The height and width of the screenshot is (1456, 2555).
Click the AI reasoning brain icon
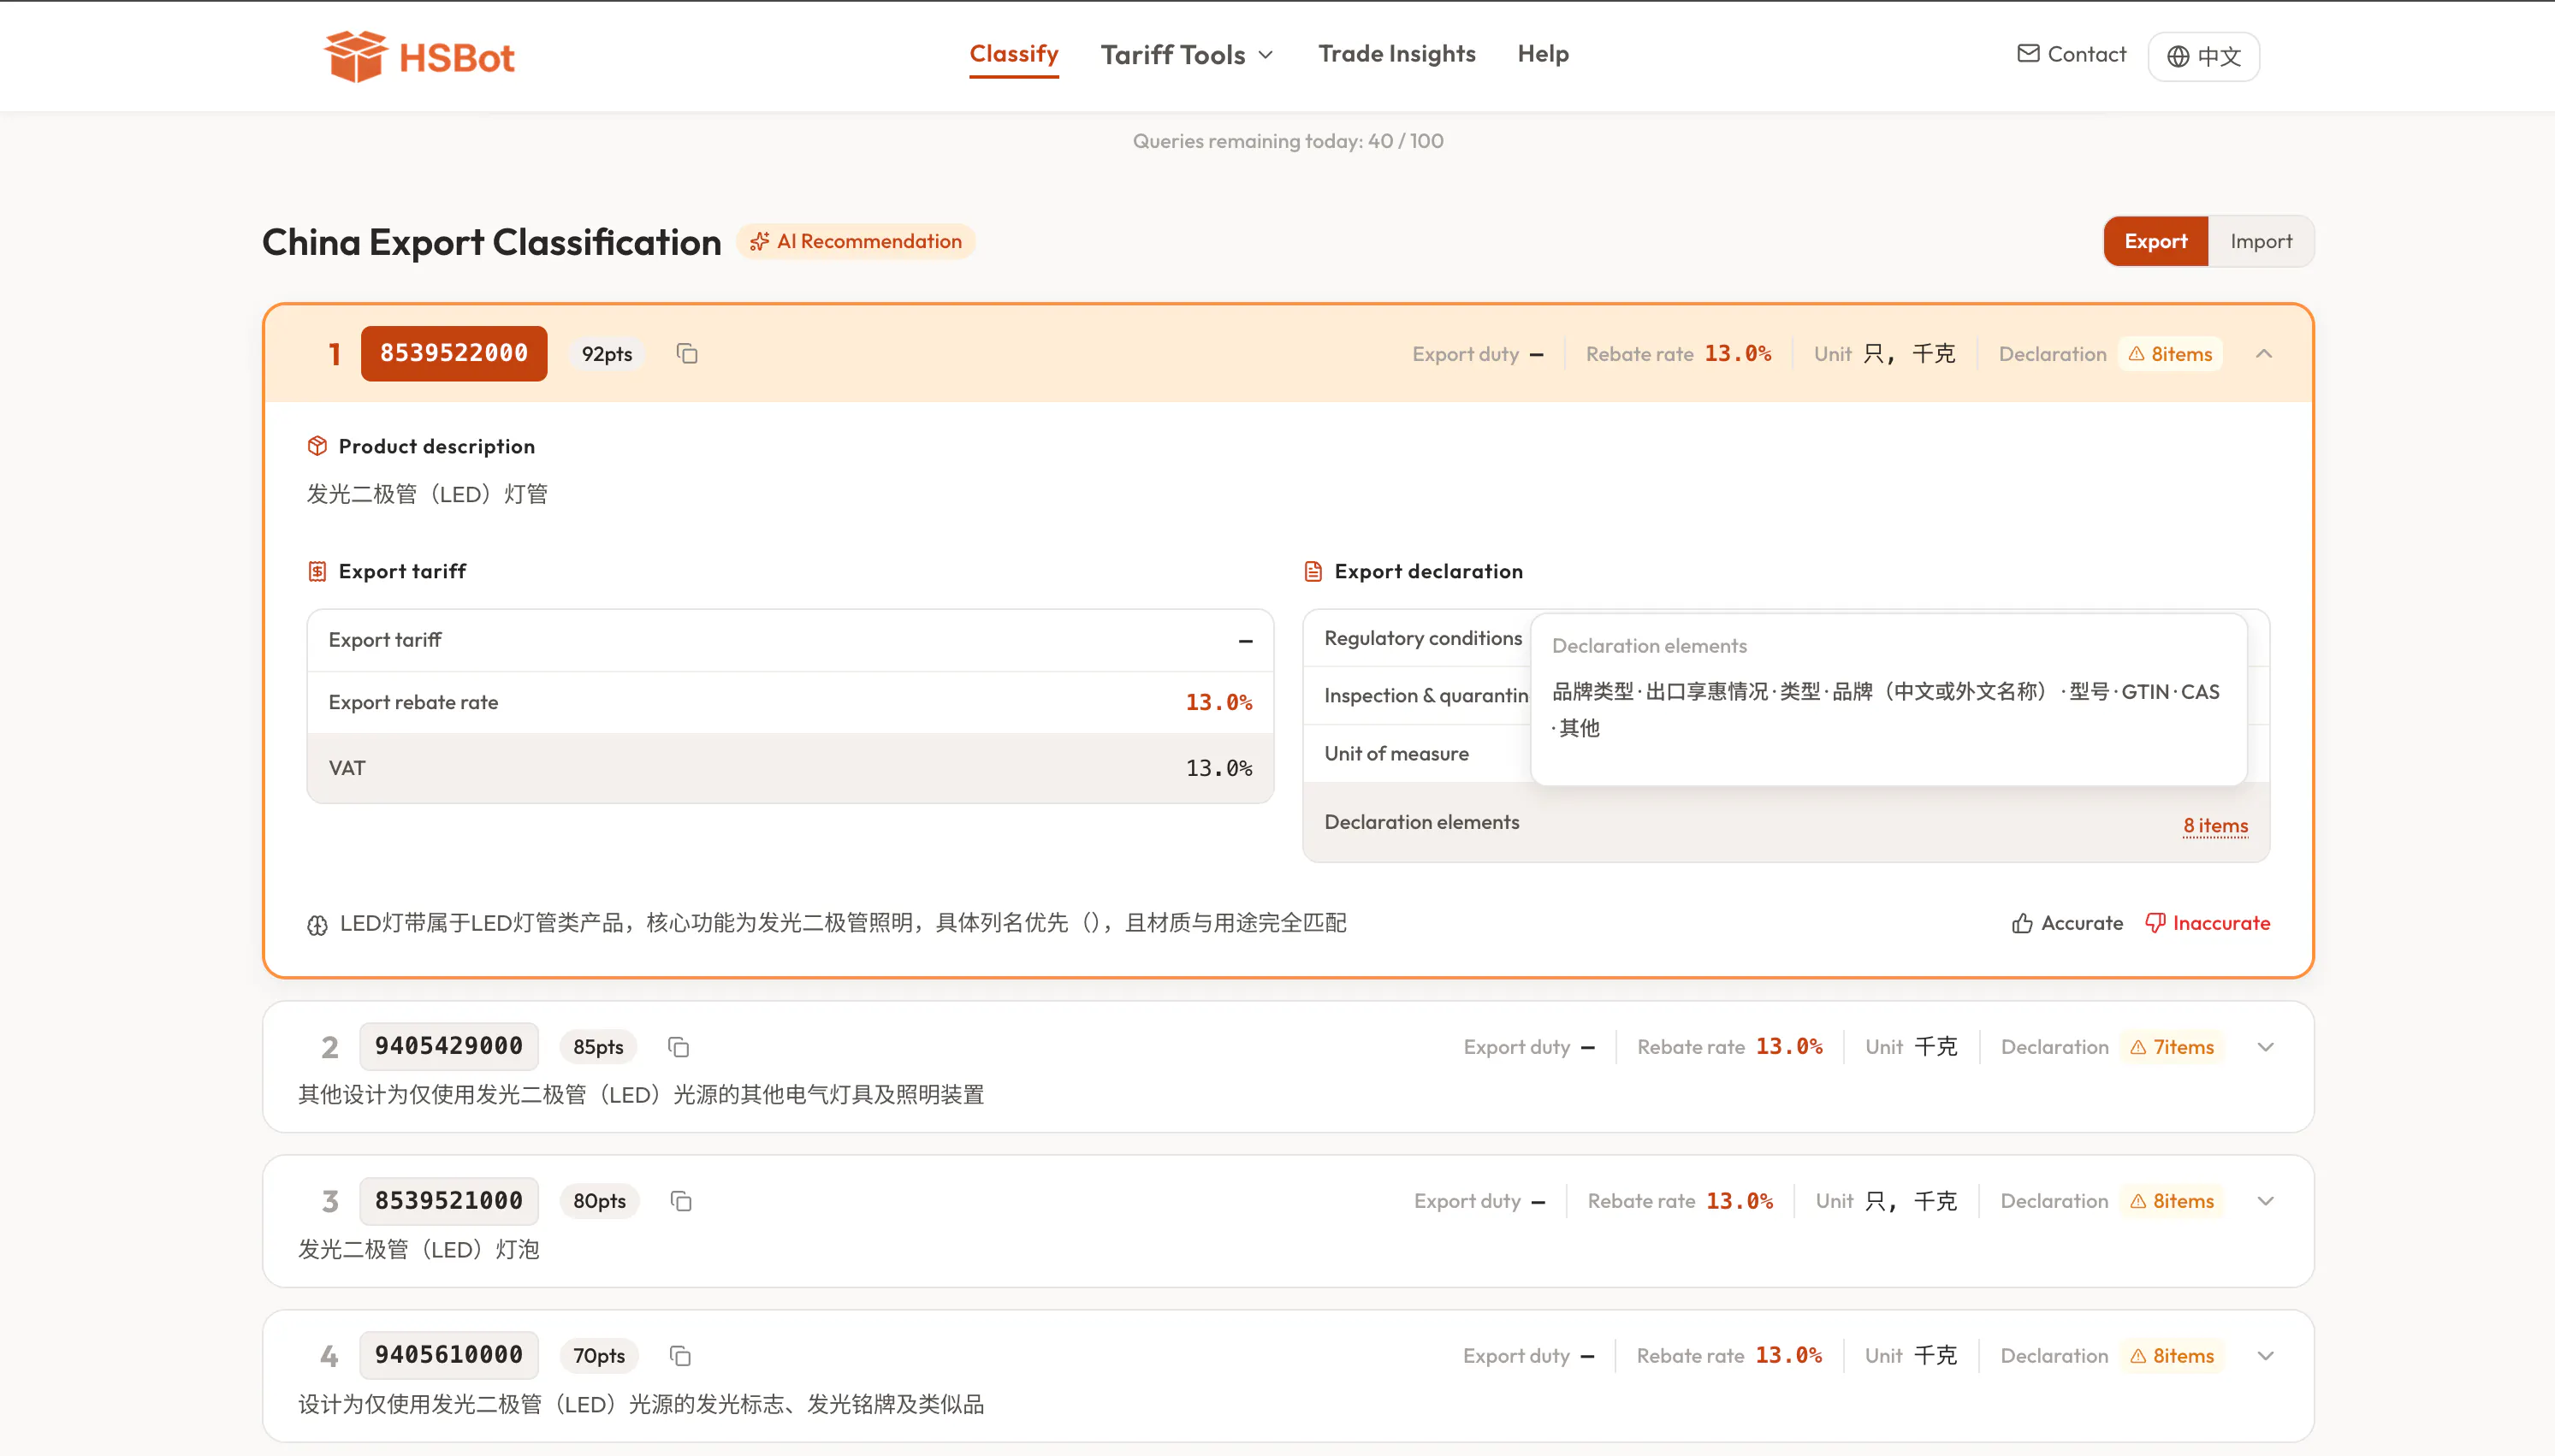coord(317,925)
